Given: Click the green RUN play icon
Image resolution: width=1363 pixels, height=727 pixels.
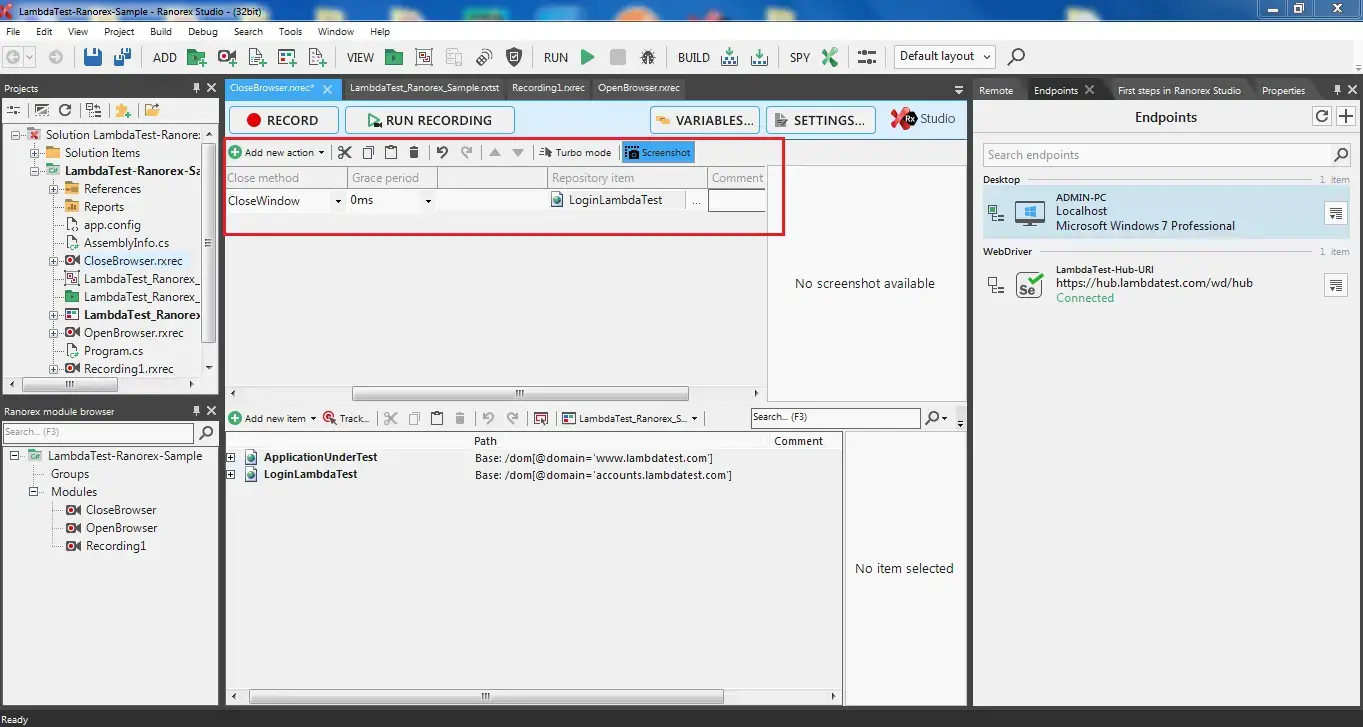Looking at the screenshot, I should pos(588,57).
